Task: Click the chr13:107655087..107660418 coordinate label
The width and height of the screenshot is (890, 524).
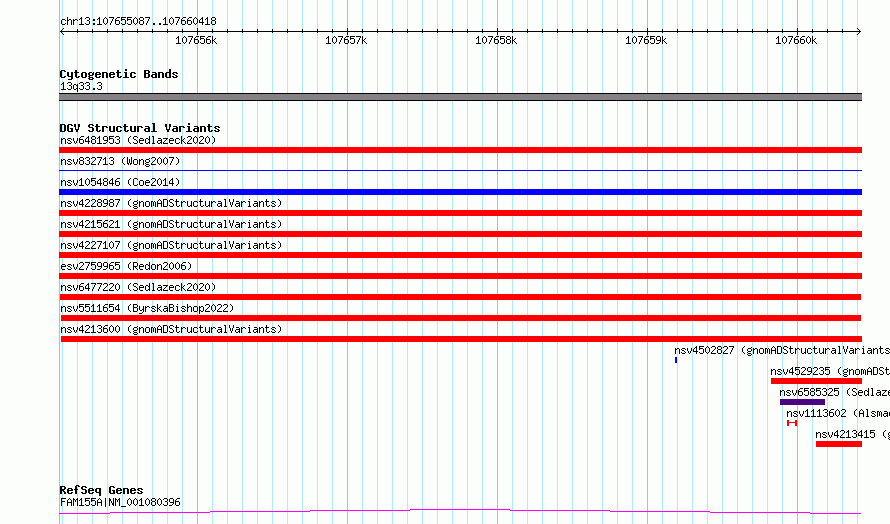Action: [138, 22]
